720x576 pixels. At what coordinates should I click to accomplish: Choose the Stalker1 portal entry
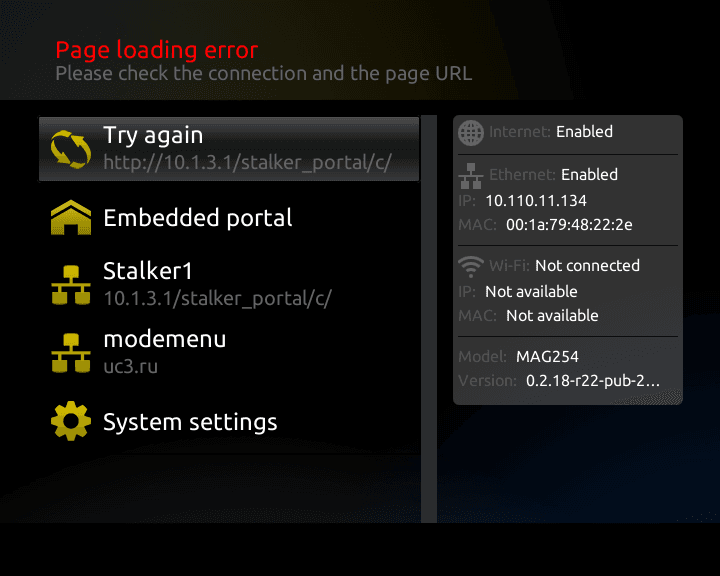click(x=147, y=271)
